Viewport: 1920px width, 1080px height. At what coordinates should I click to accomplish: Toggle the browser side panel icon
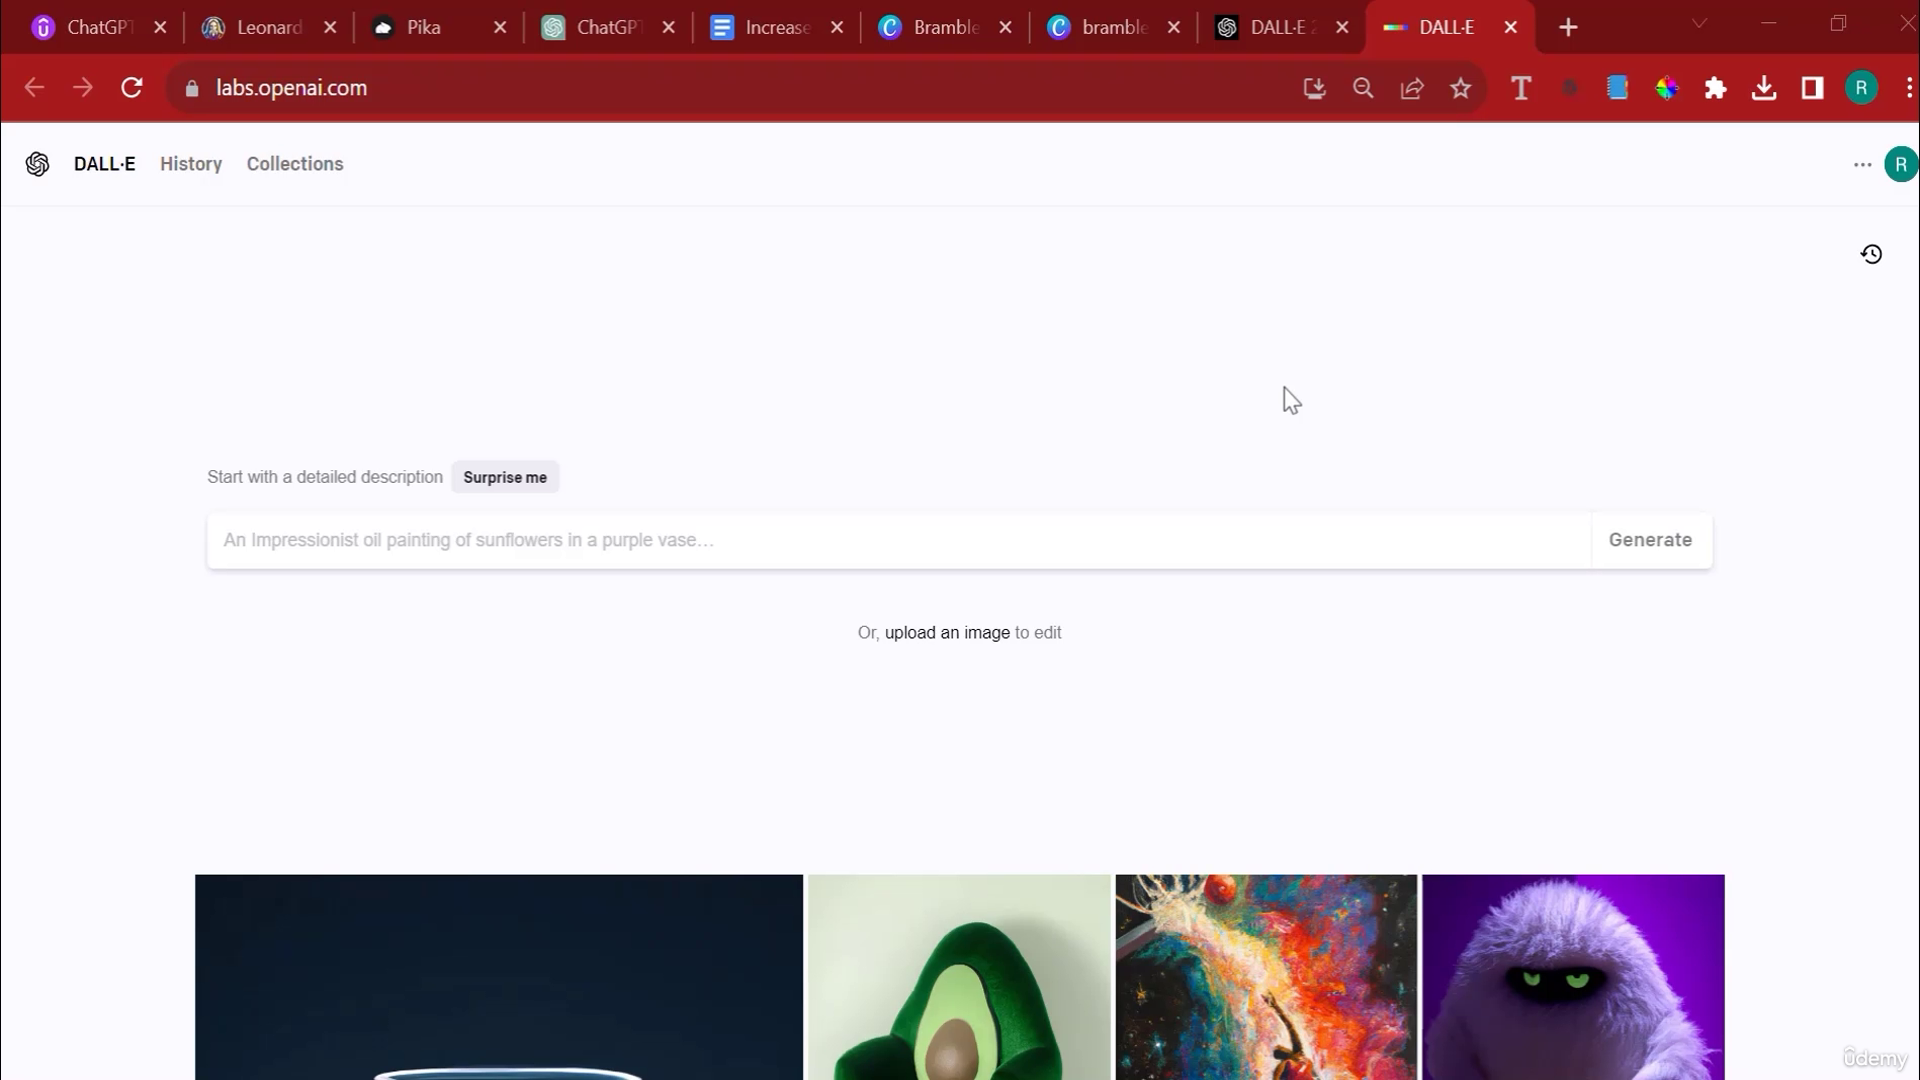pyautogui.click(x=1812, y=88)
